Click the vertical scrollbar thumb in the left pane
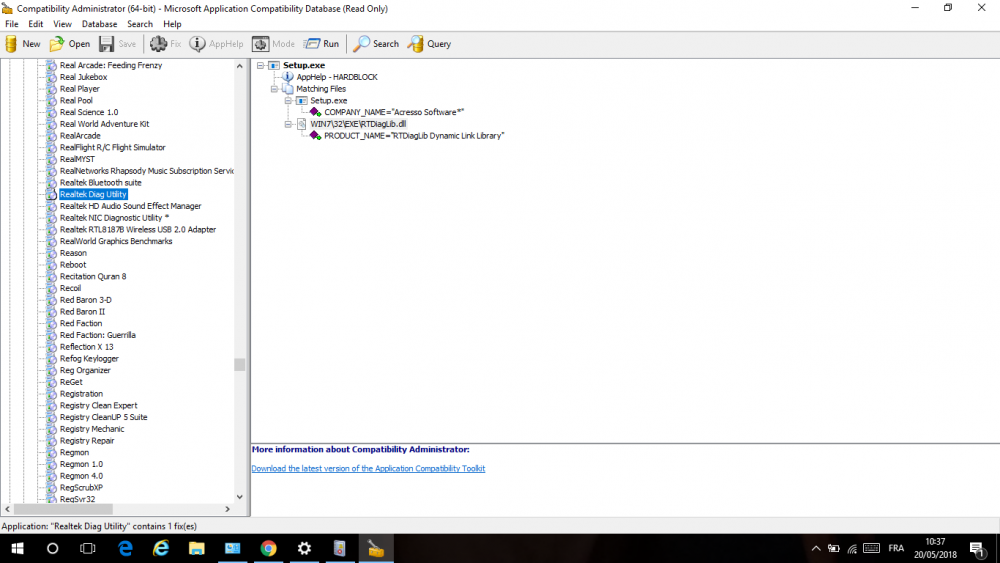This screenshot has height=563, width=1000. tap(240, 365)
